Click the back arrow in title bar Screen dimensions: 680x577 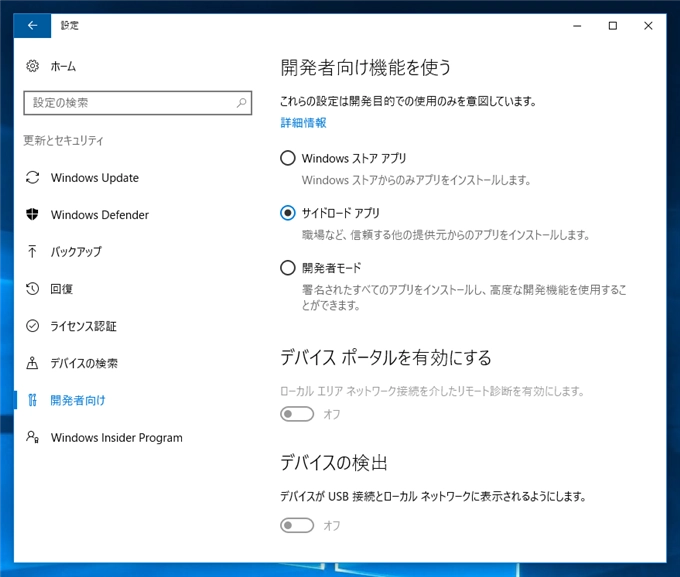32,26
